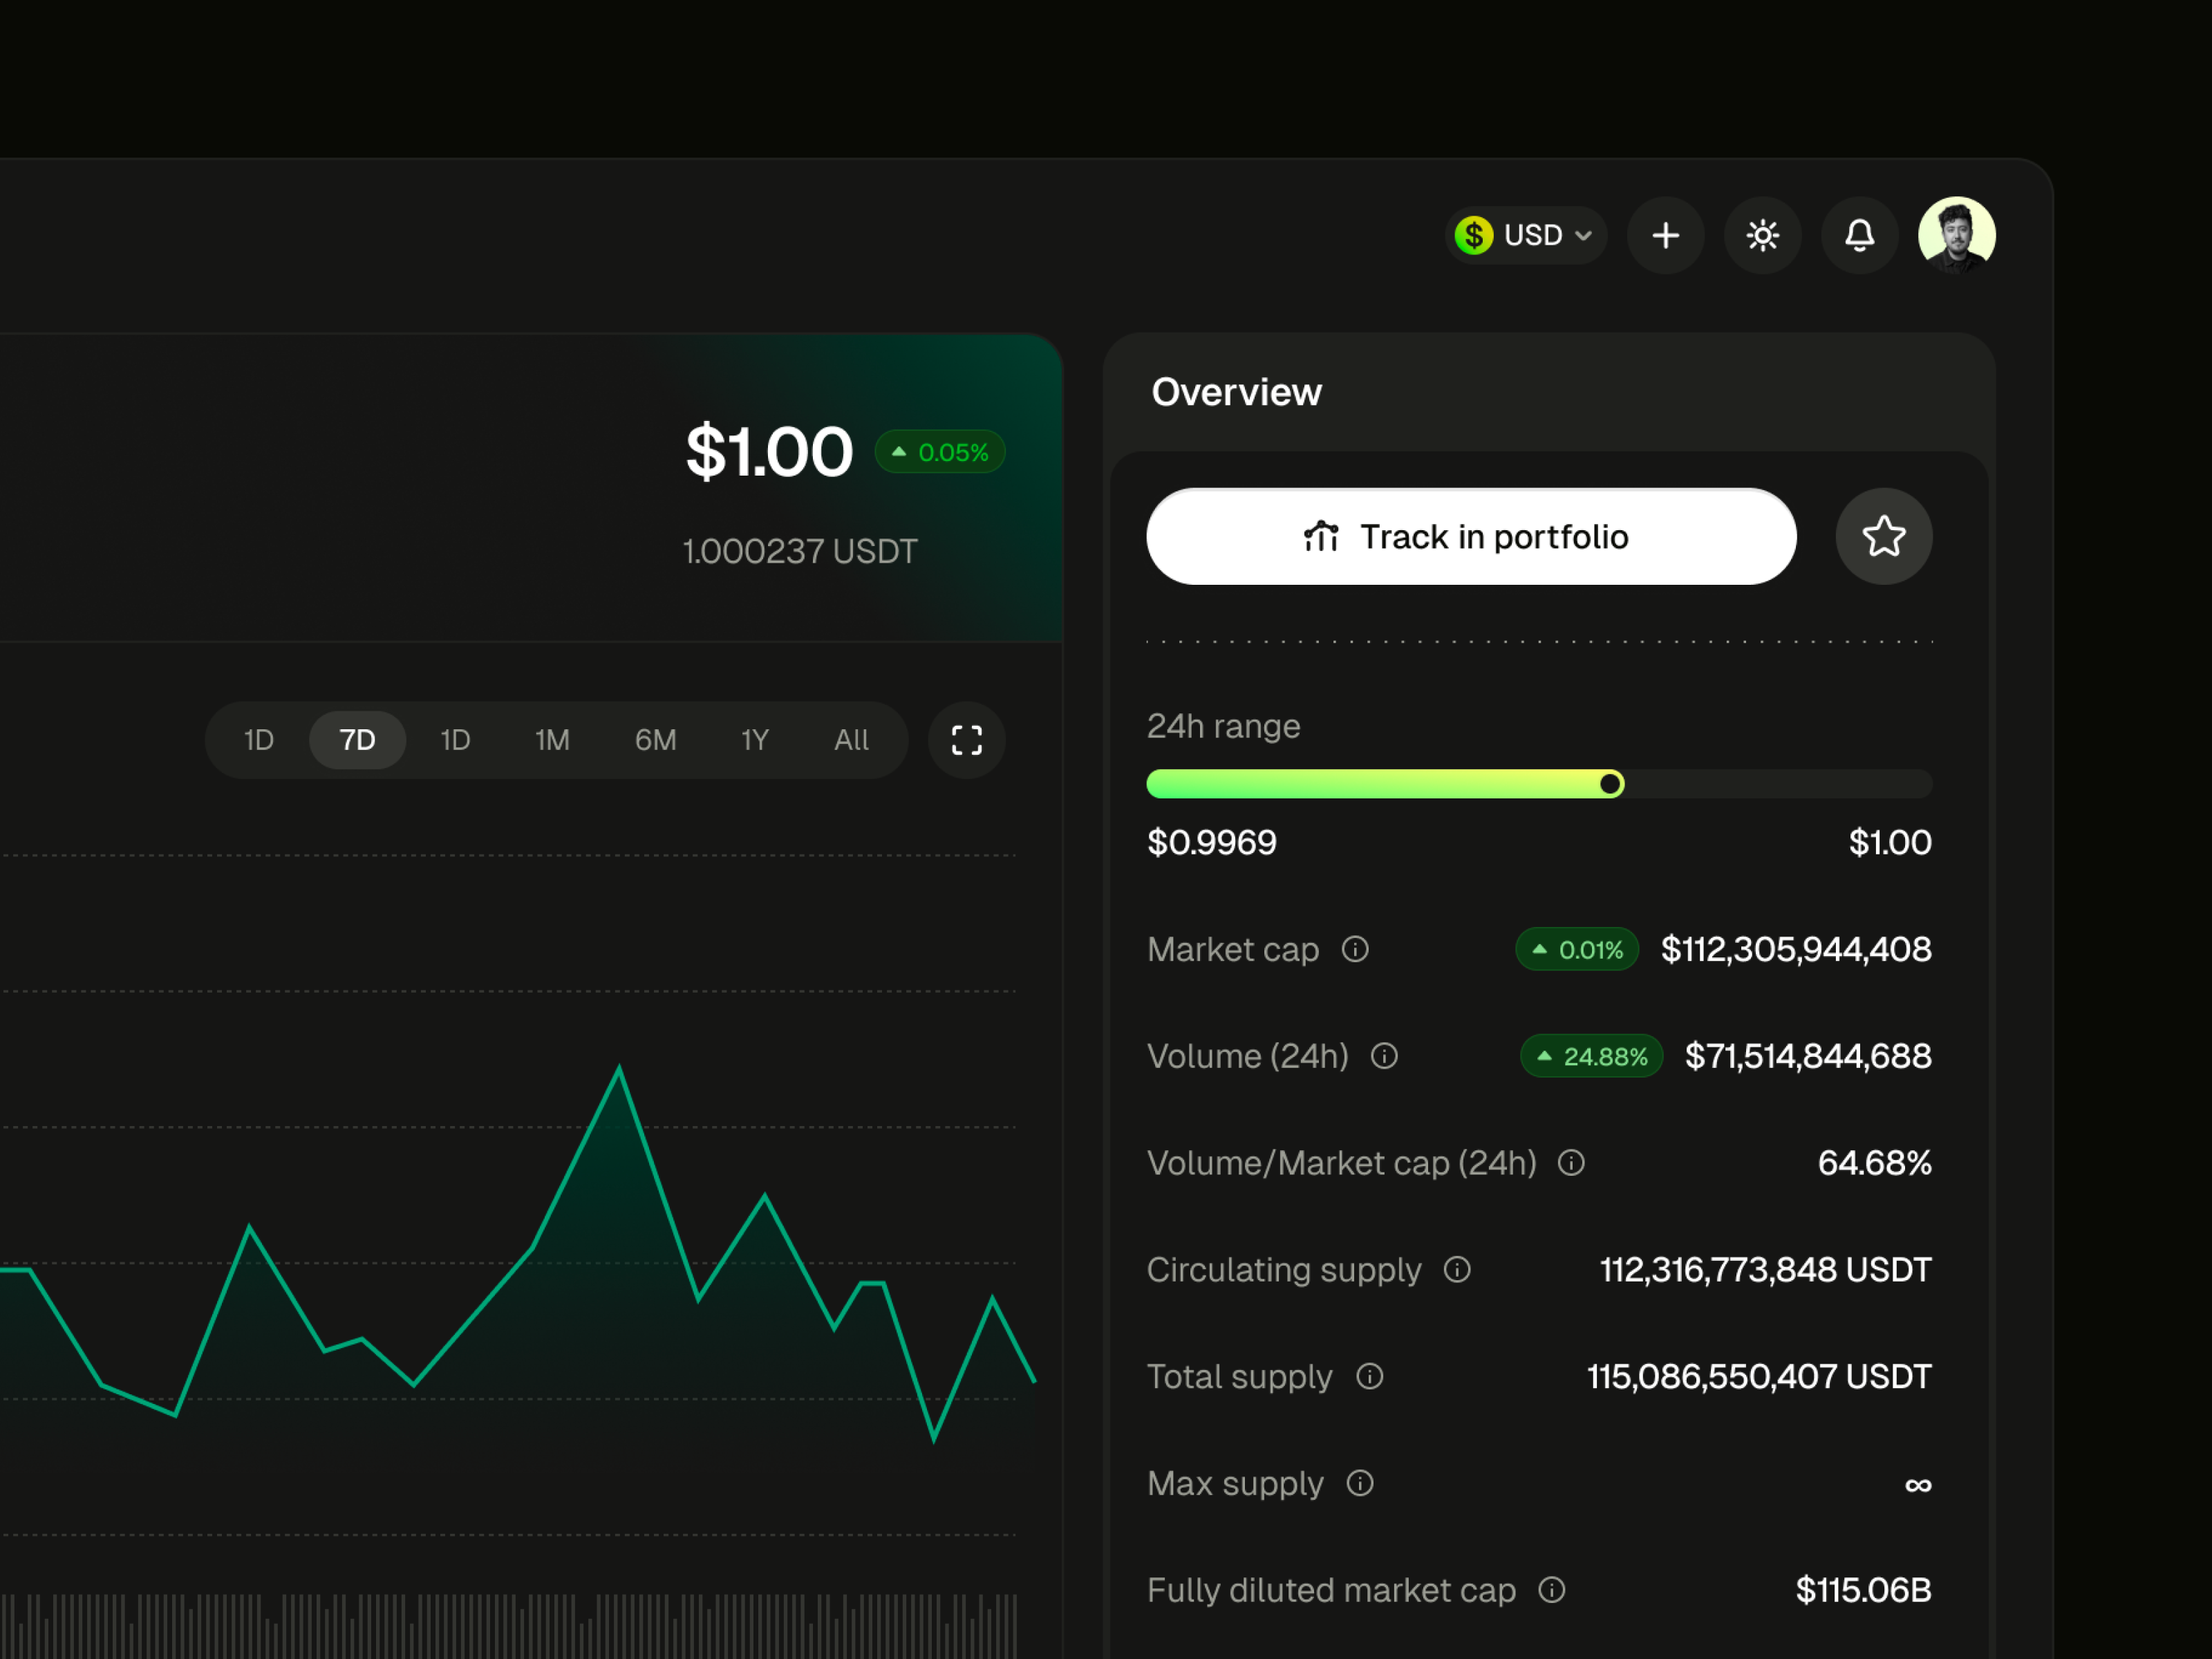Click the $1.00 price heading
Screen dimensions: 2212x1659
(x=769, y=452)
